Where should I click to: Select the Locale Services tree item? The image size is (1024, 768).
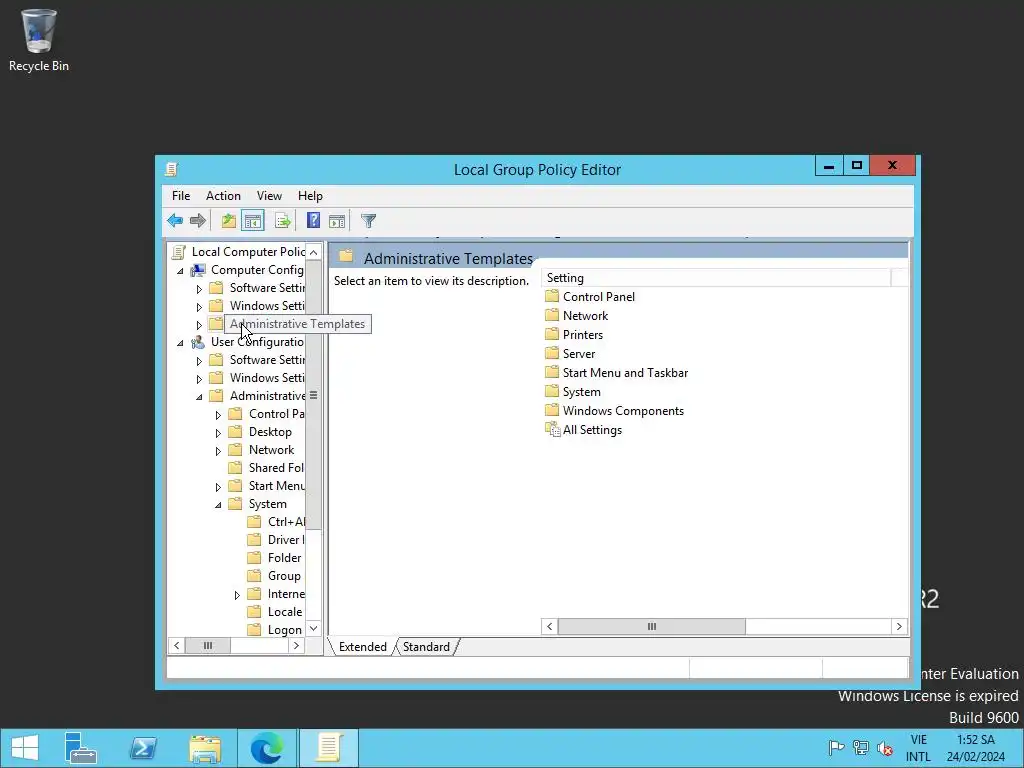(275, 612)
